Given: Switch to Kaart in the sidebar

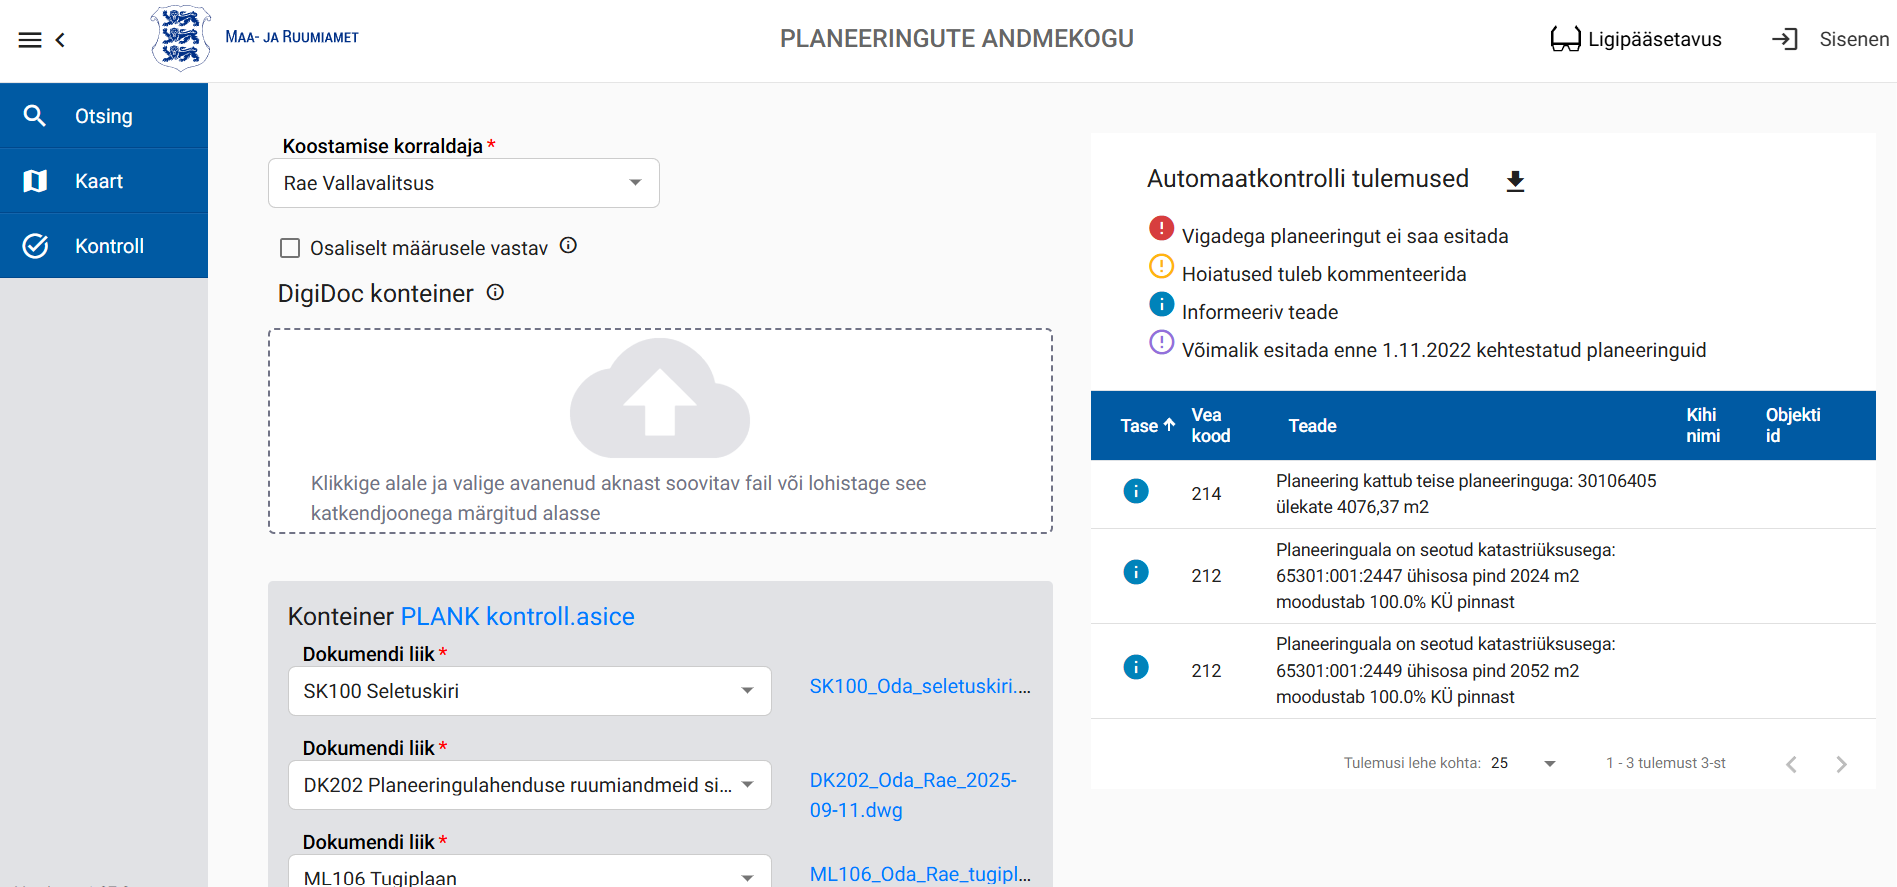Looking at the screenshot, I should 104,181.
